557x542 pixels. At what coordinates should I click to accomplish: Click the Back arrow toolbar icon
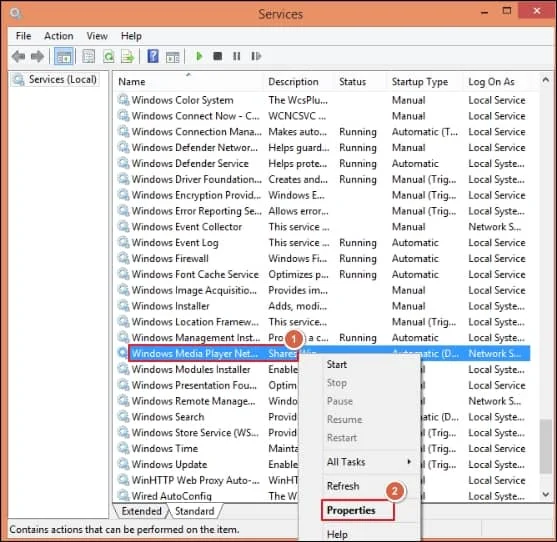pos(18,56)
